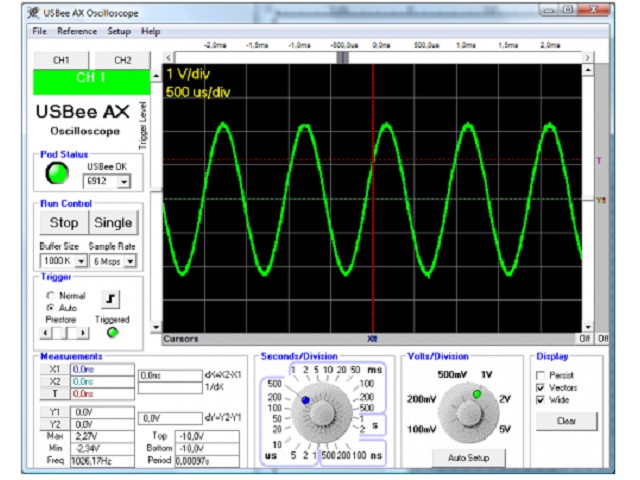Click the Y2 cursor button
Screen dimensions: 640x480
click(55, 424)
